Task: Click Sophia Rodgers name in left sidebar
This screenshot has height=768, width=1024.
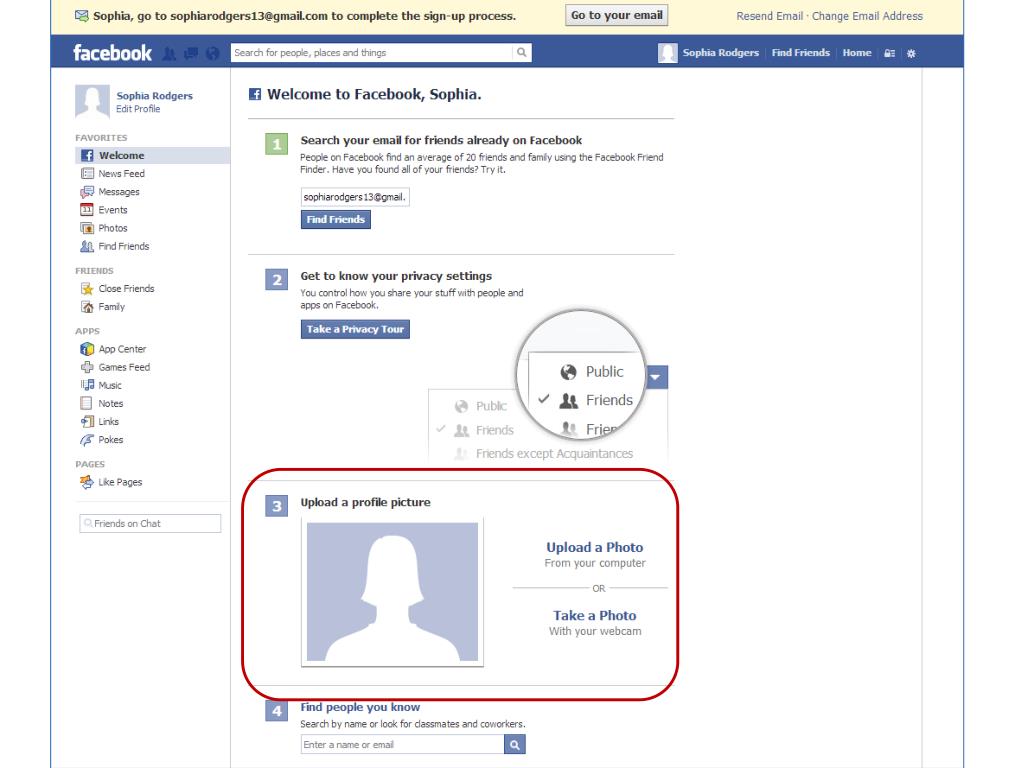Action: pyautogui.click(x=155, y=95)
